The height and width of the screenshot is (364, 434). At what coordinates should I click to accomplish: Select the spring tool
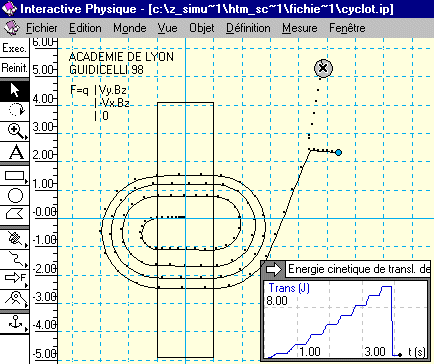(x=14, y=259)
